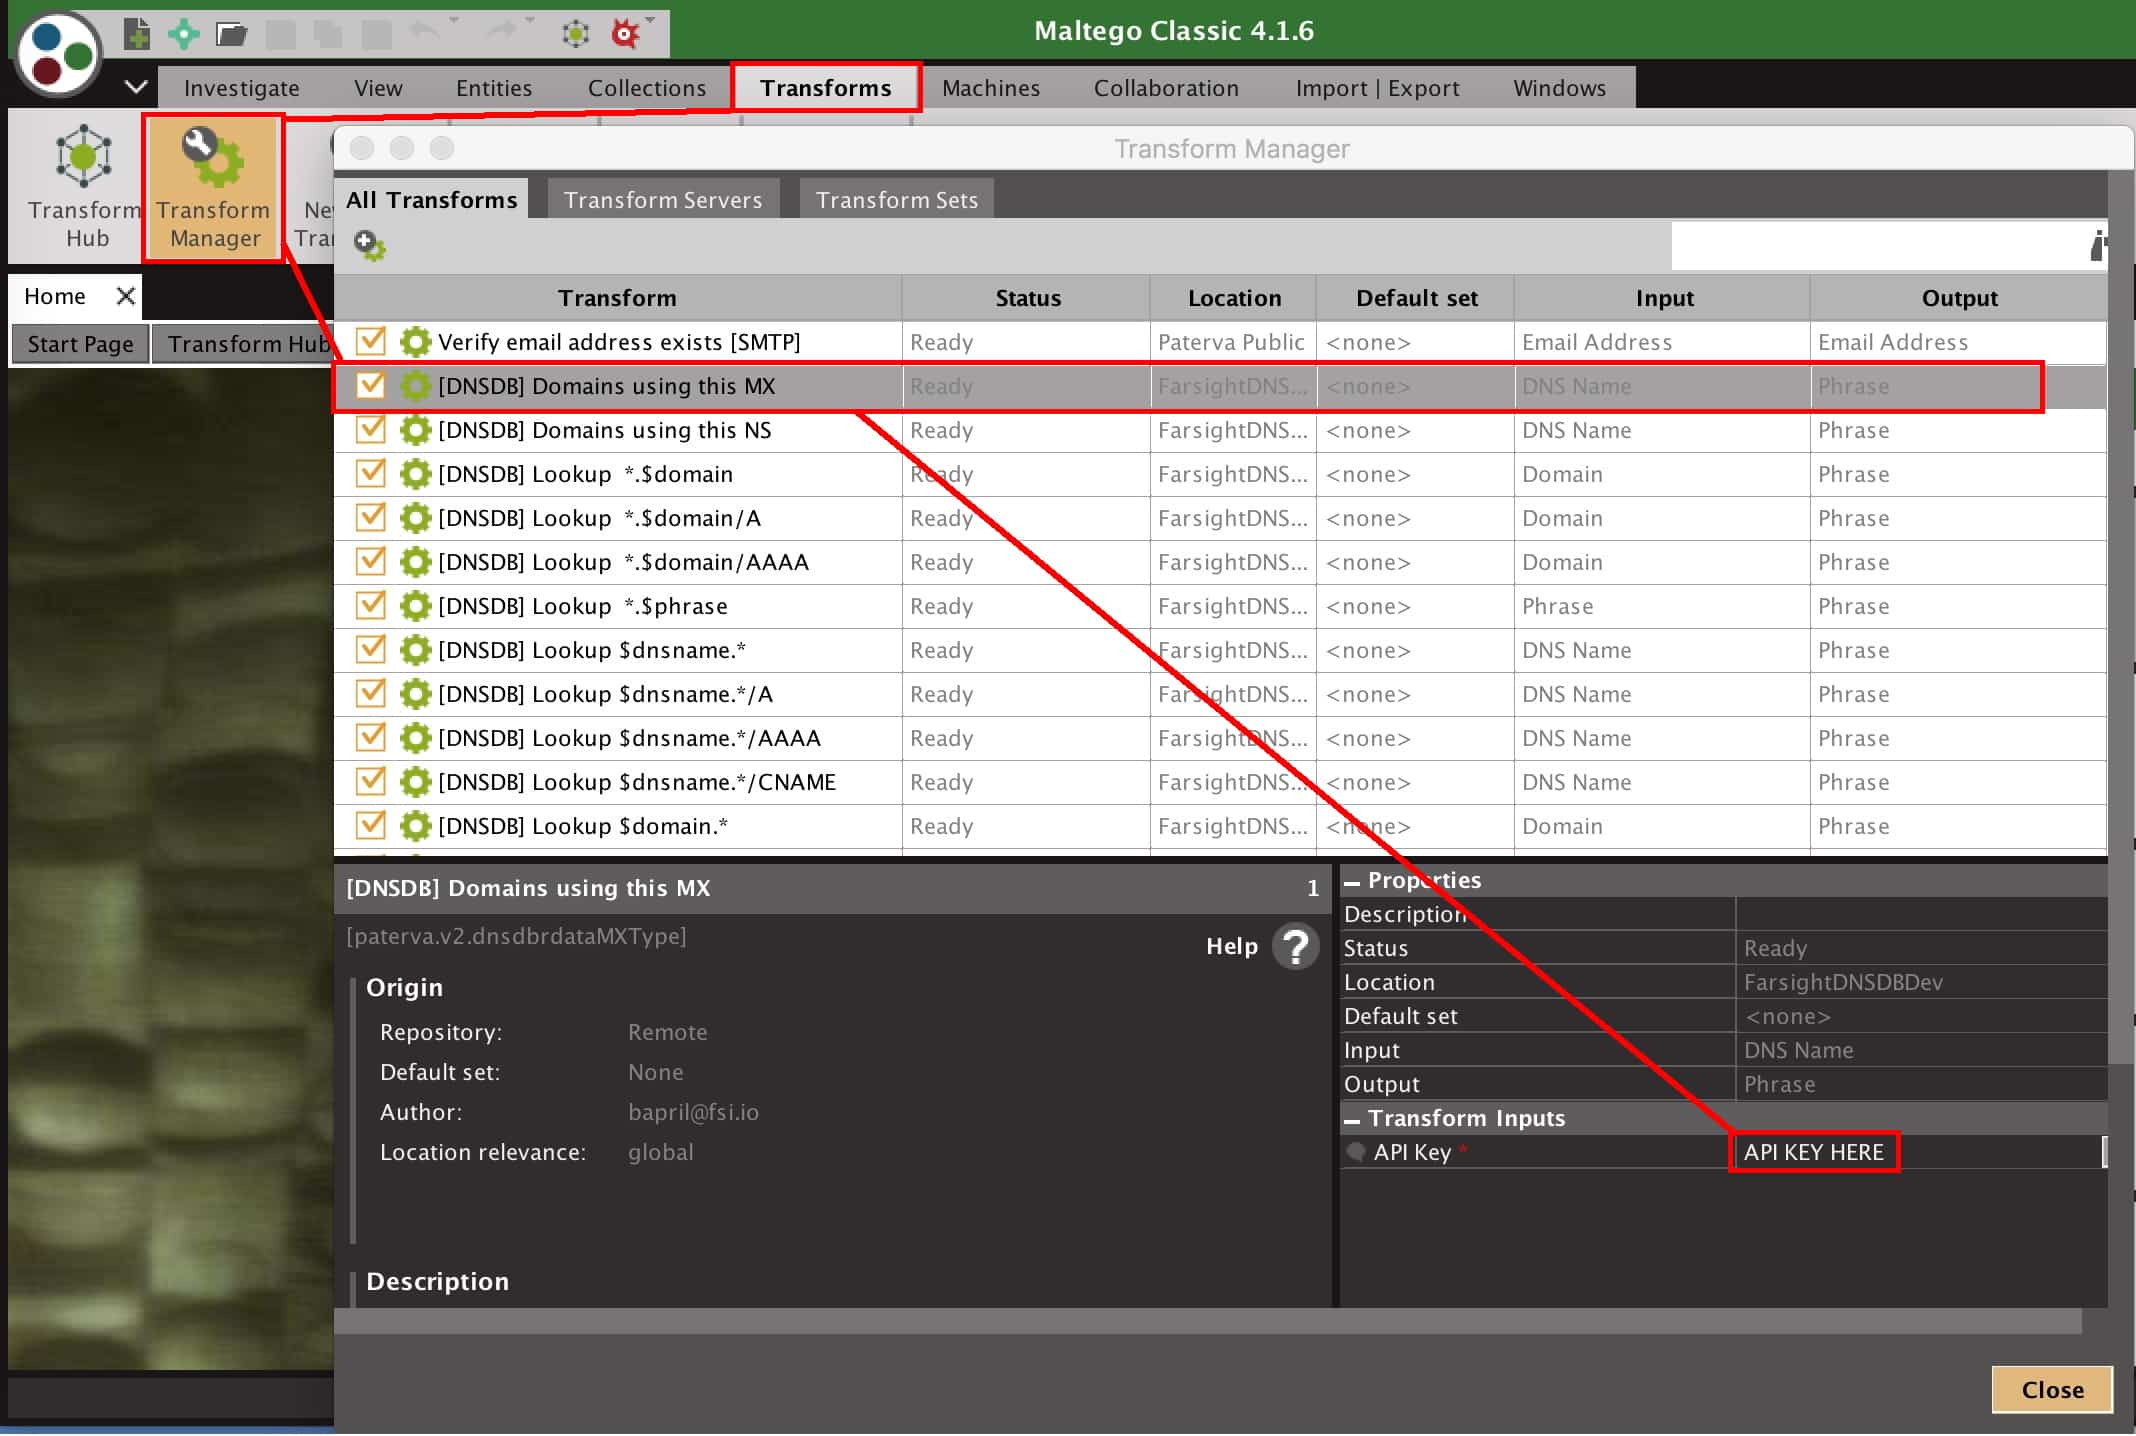Open the Windows ribbon tab

coord(1559,88)
